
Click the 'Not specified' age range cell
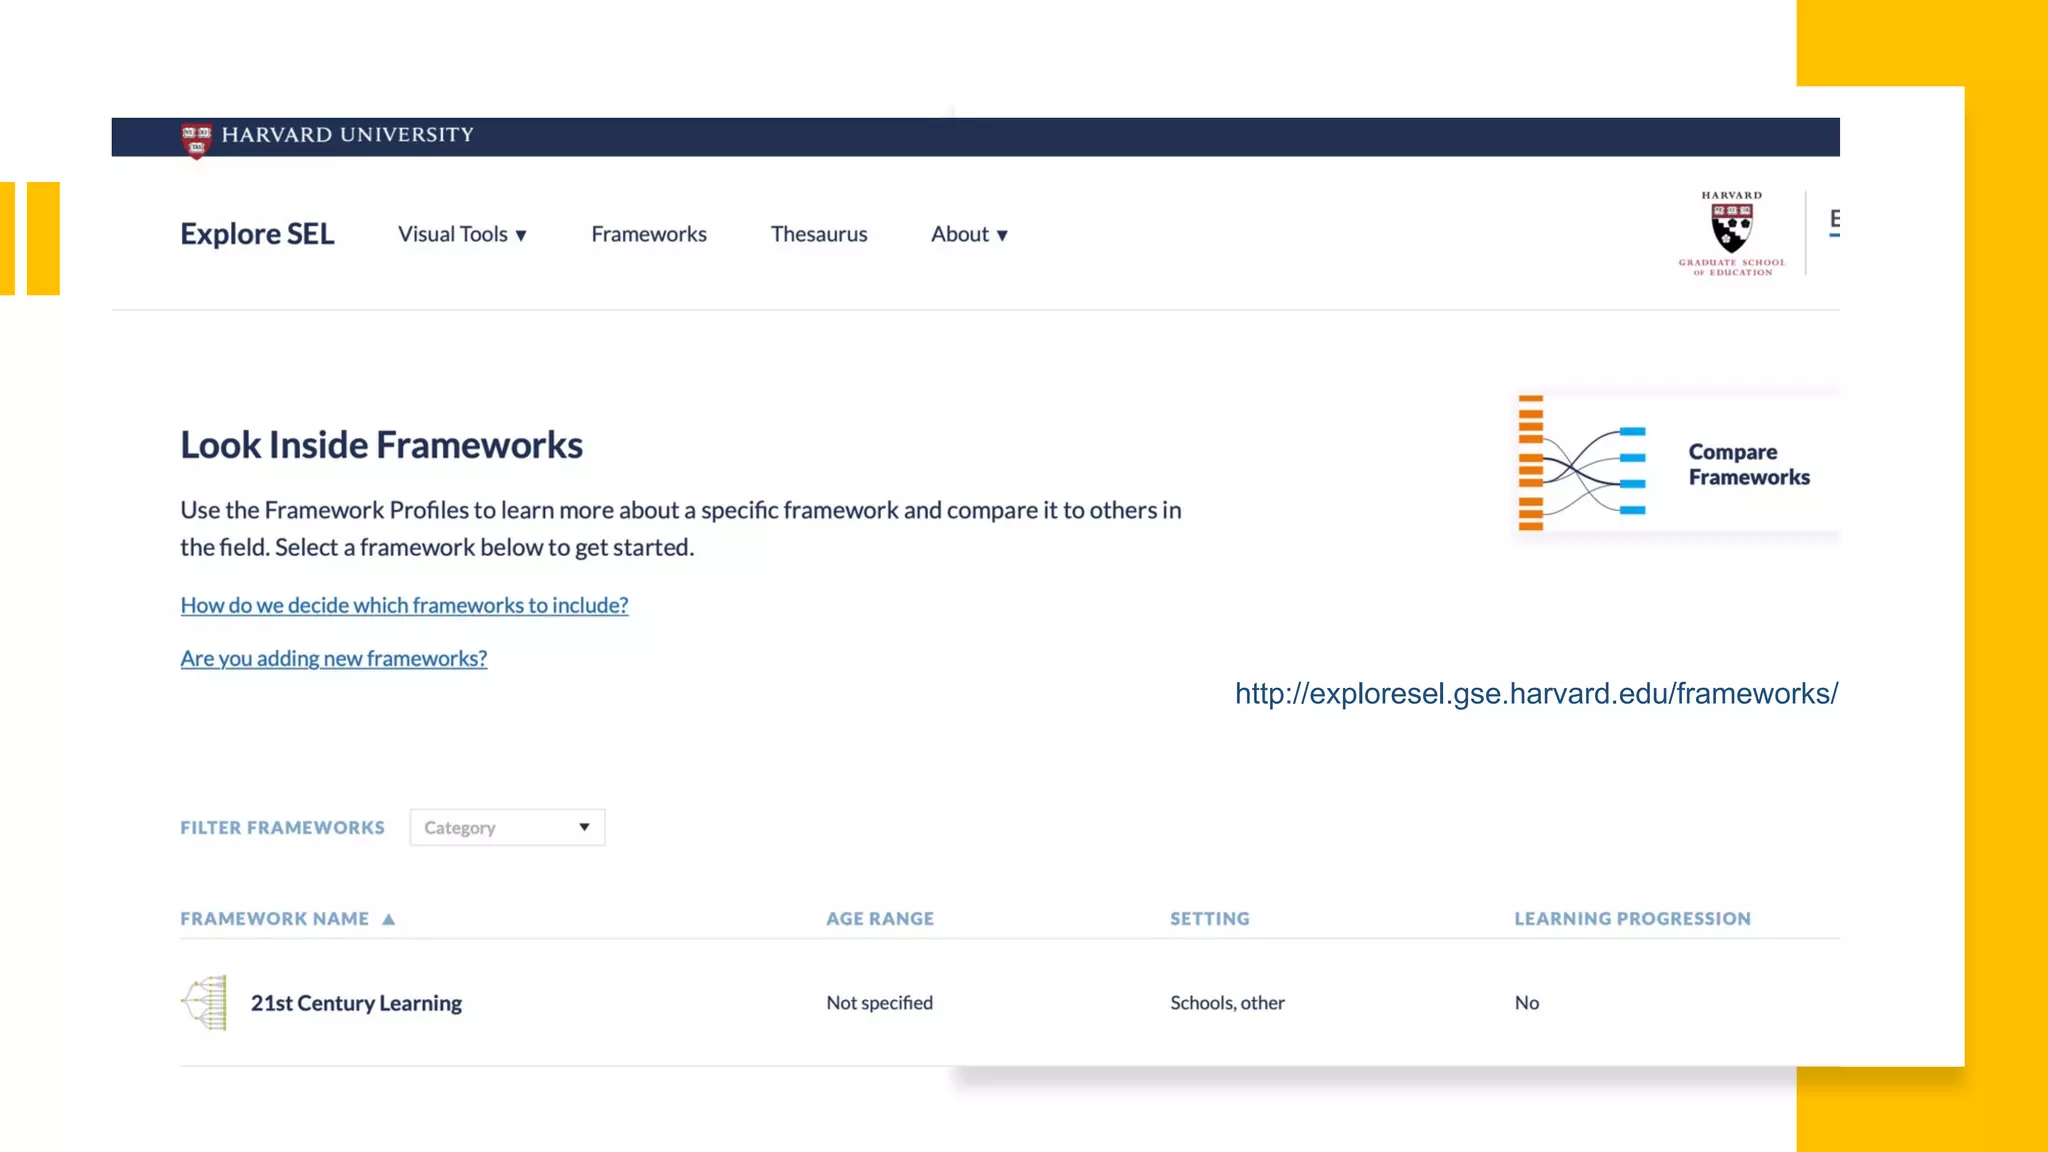879,1002
